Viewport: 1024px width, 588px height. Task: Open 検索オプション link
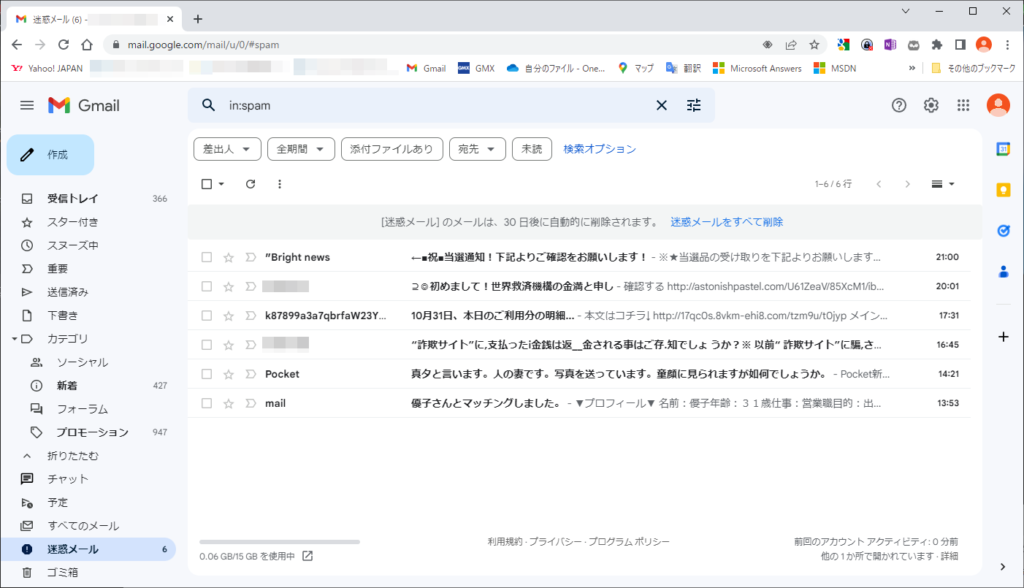coord(600,149)
